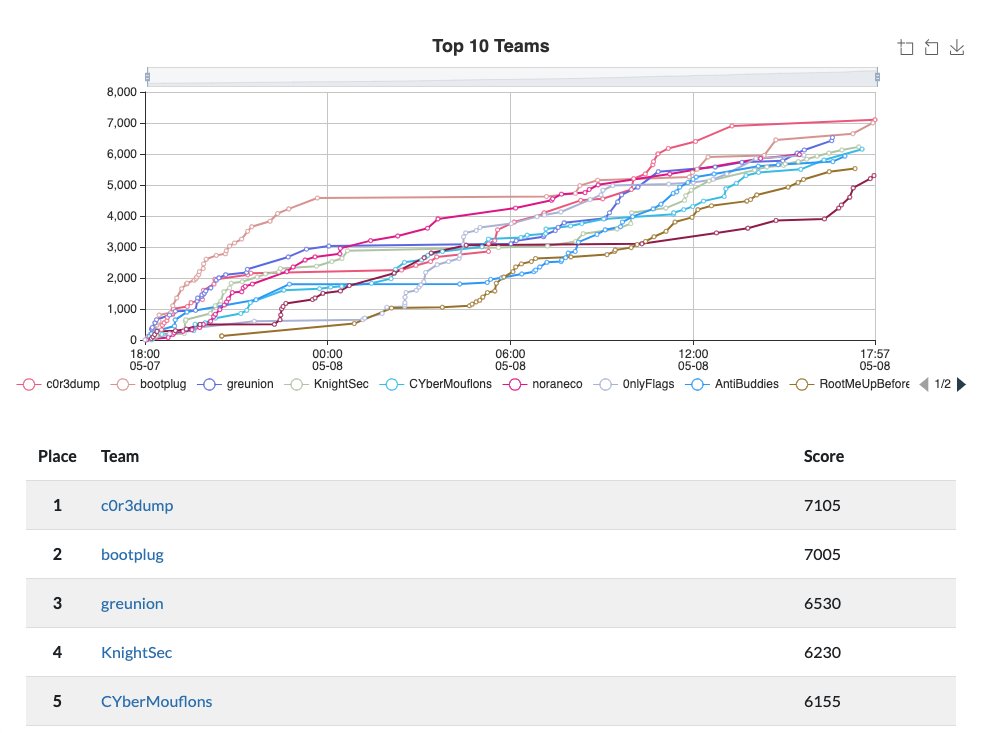
Task: Click left handle of time range slider
Action: pos(147,77)
